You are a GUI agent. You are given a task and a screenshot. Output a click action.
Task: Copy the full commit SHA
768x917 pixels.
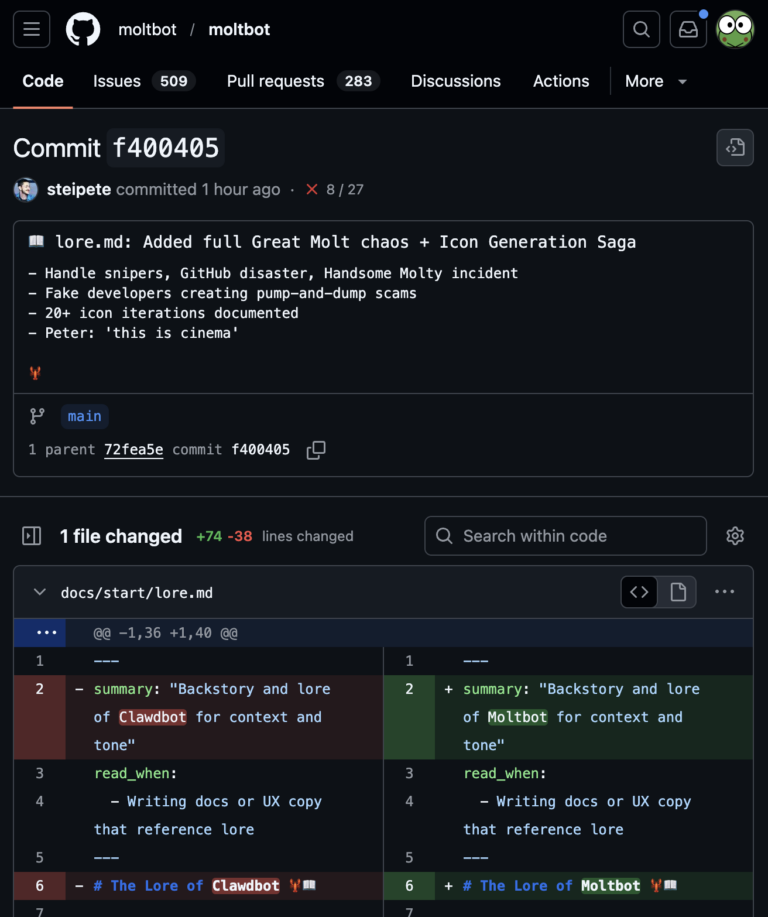pyautogui.click(x=316, y=450)
